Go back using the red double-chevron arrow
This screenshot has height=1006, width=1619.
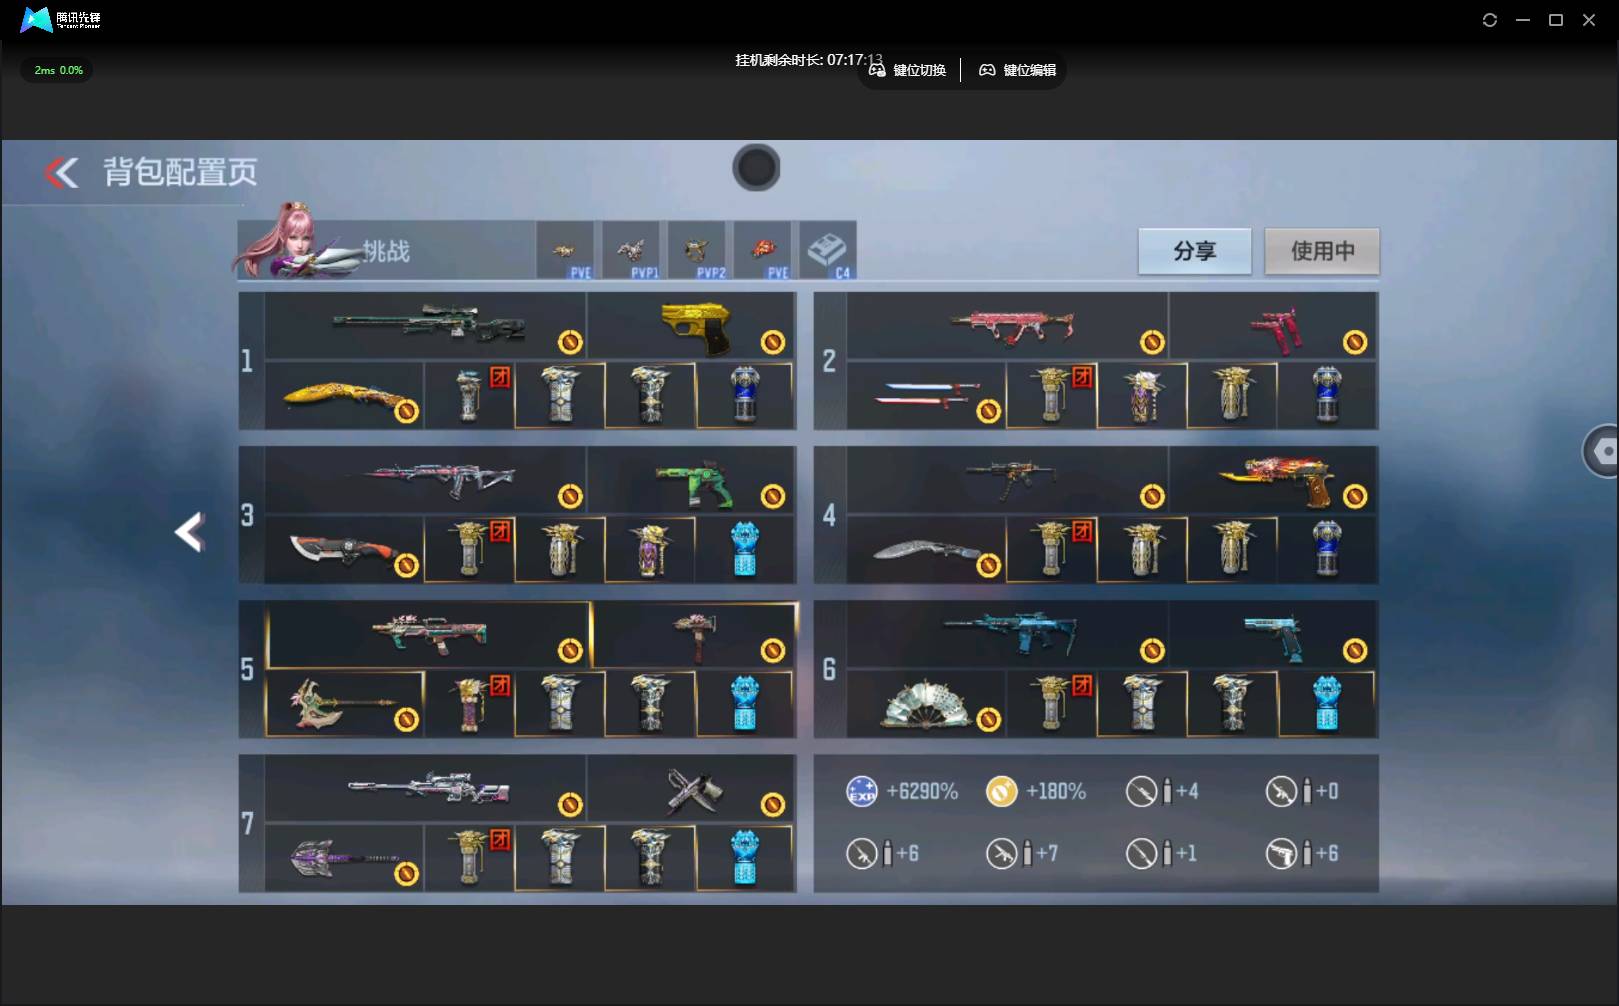pos(61,172)
